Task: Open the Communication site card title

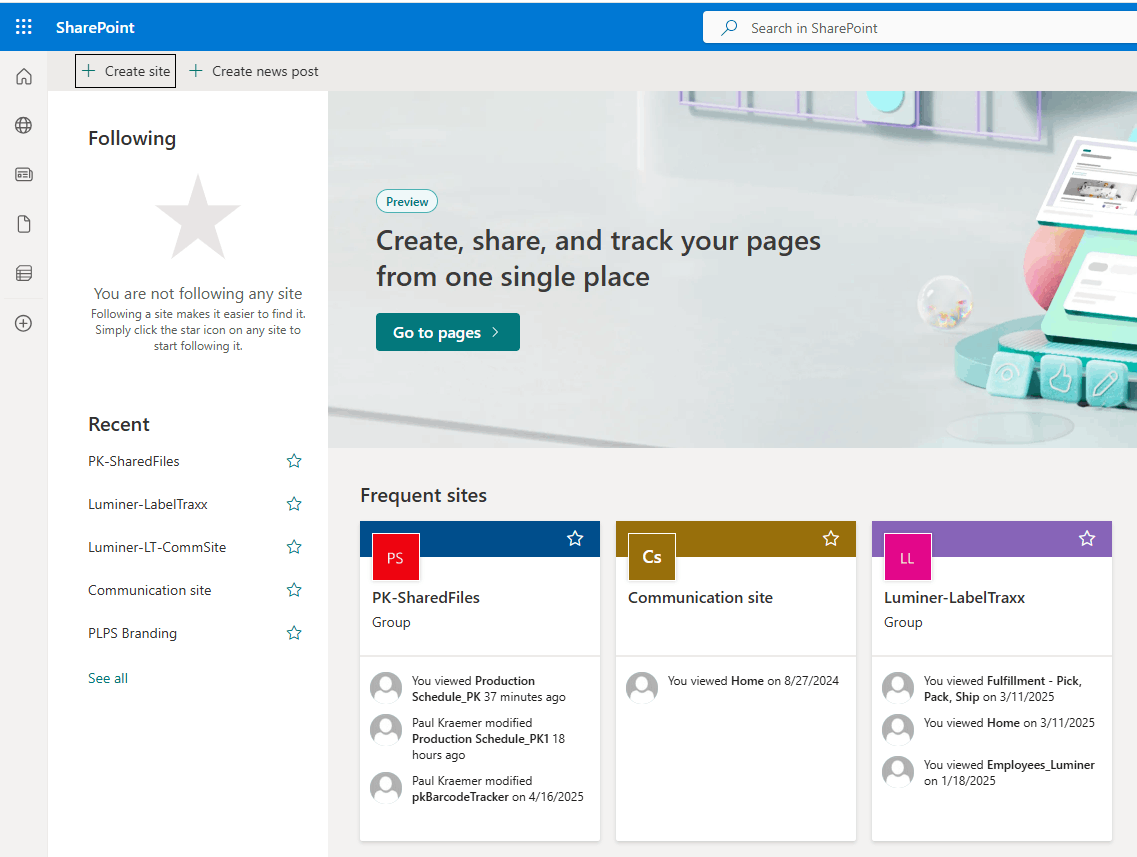Action: (700, 597)
